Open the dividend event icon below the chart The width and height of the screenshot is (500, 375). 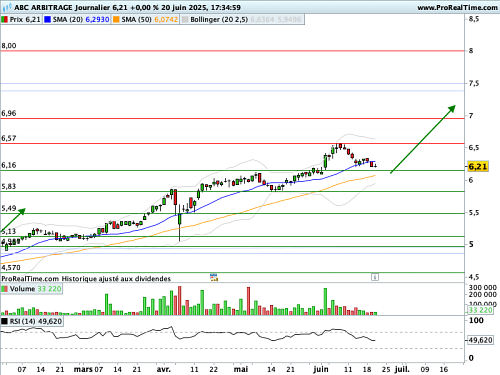(214, 277)
